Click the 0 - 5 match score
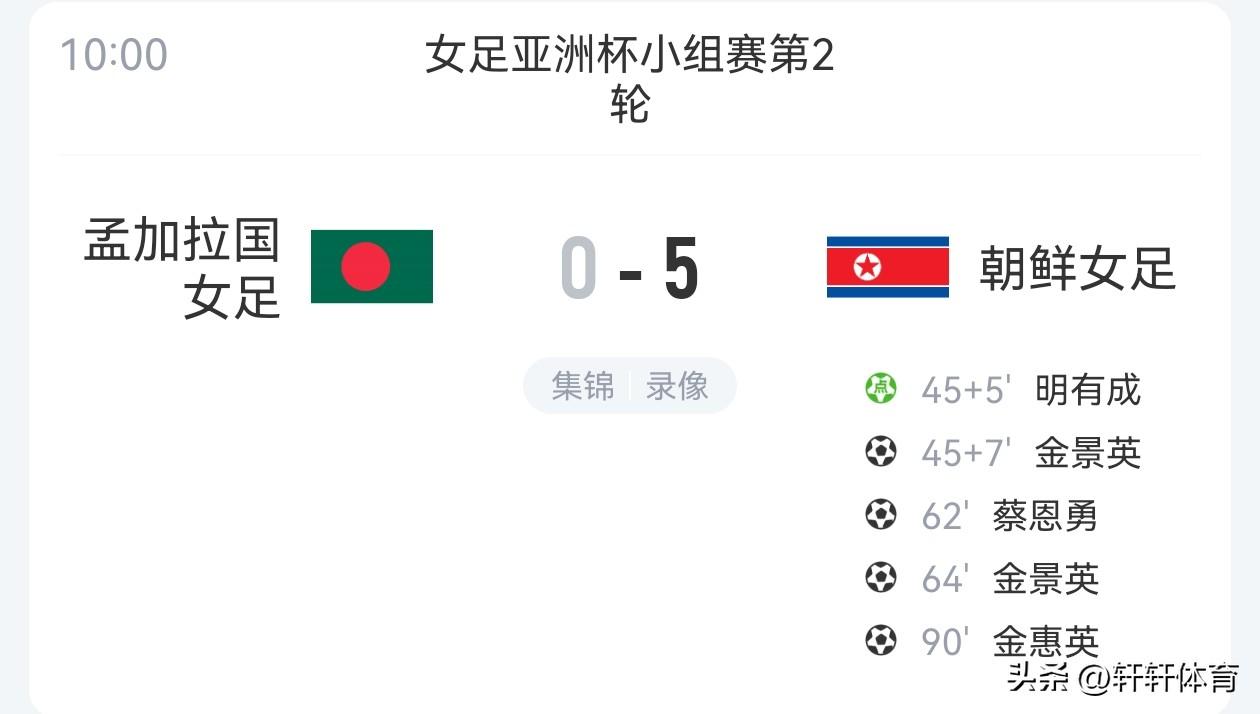1260x714 pixels. (x=630, y=270)
